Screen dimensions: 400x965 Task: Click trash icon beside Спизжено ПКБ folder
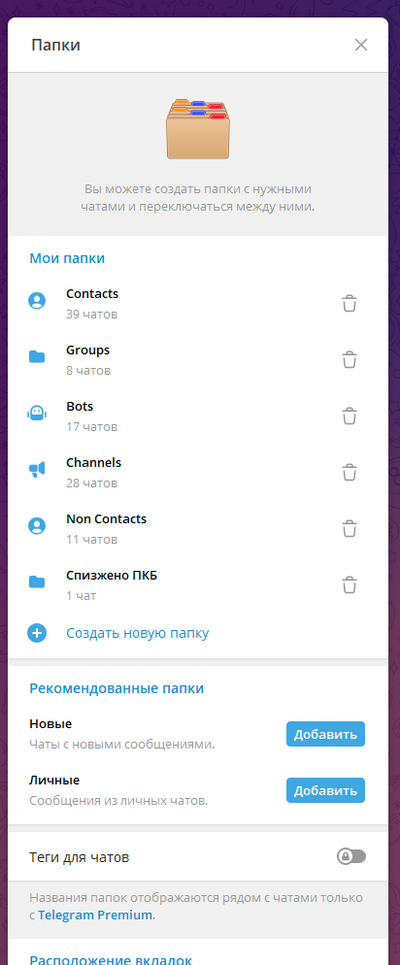click(x=350, y=585)
